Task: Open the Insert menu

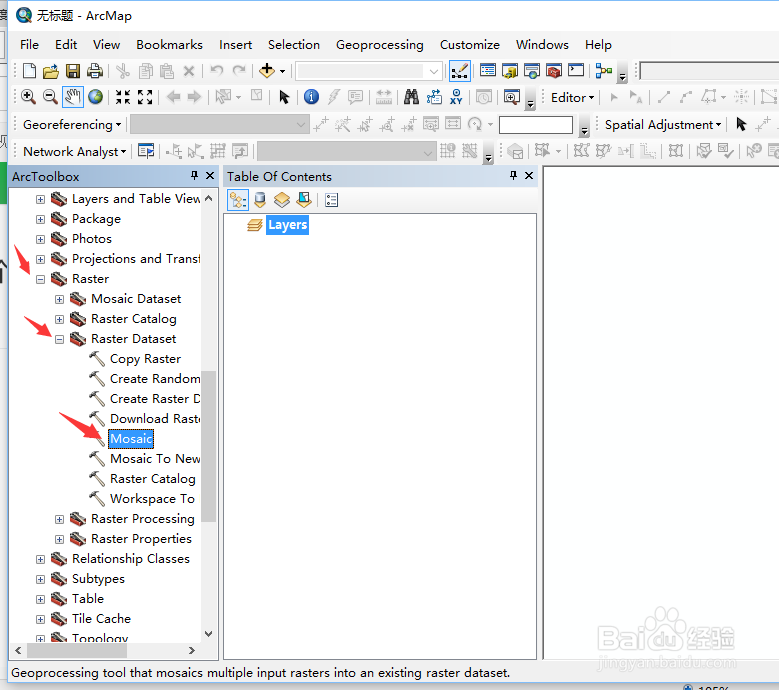Action: pyautogui.click(x=235, y=45)
